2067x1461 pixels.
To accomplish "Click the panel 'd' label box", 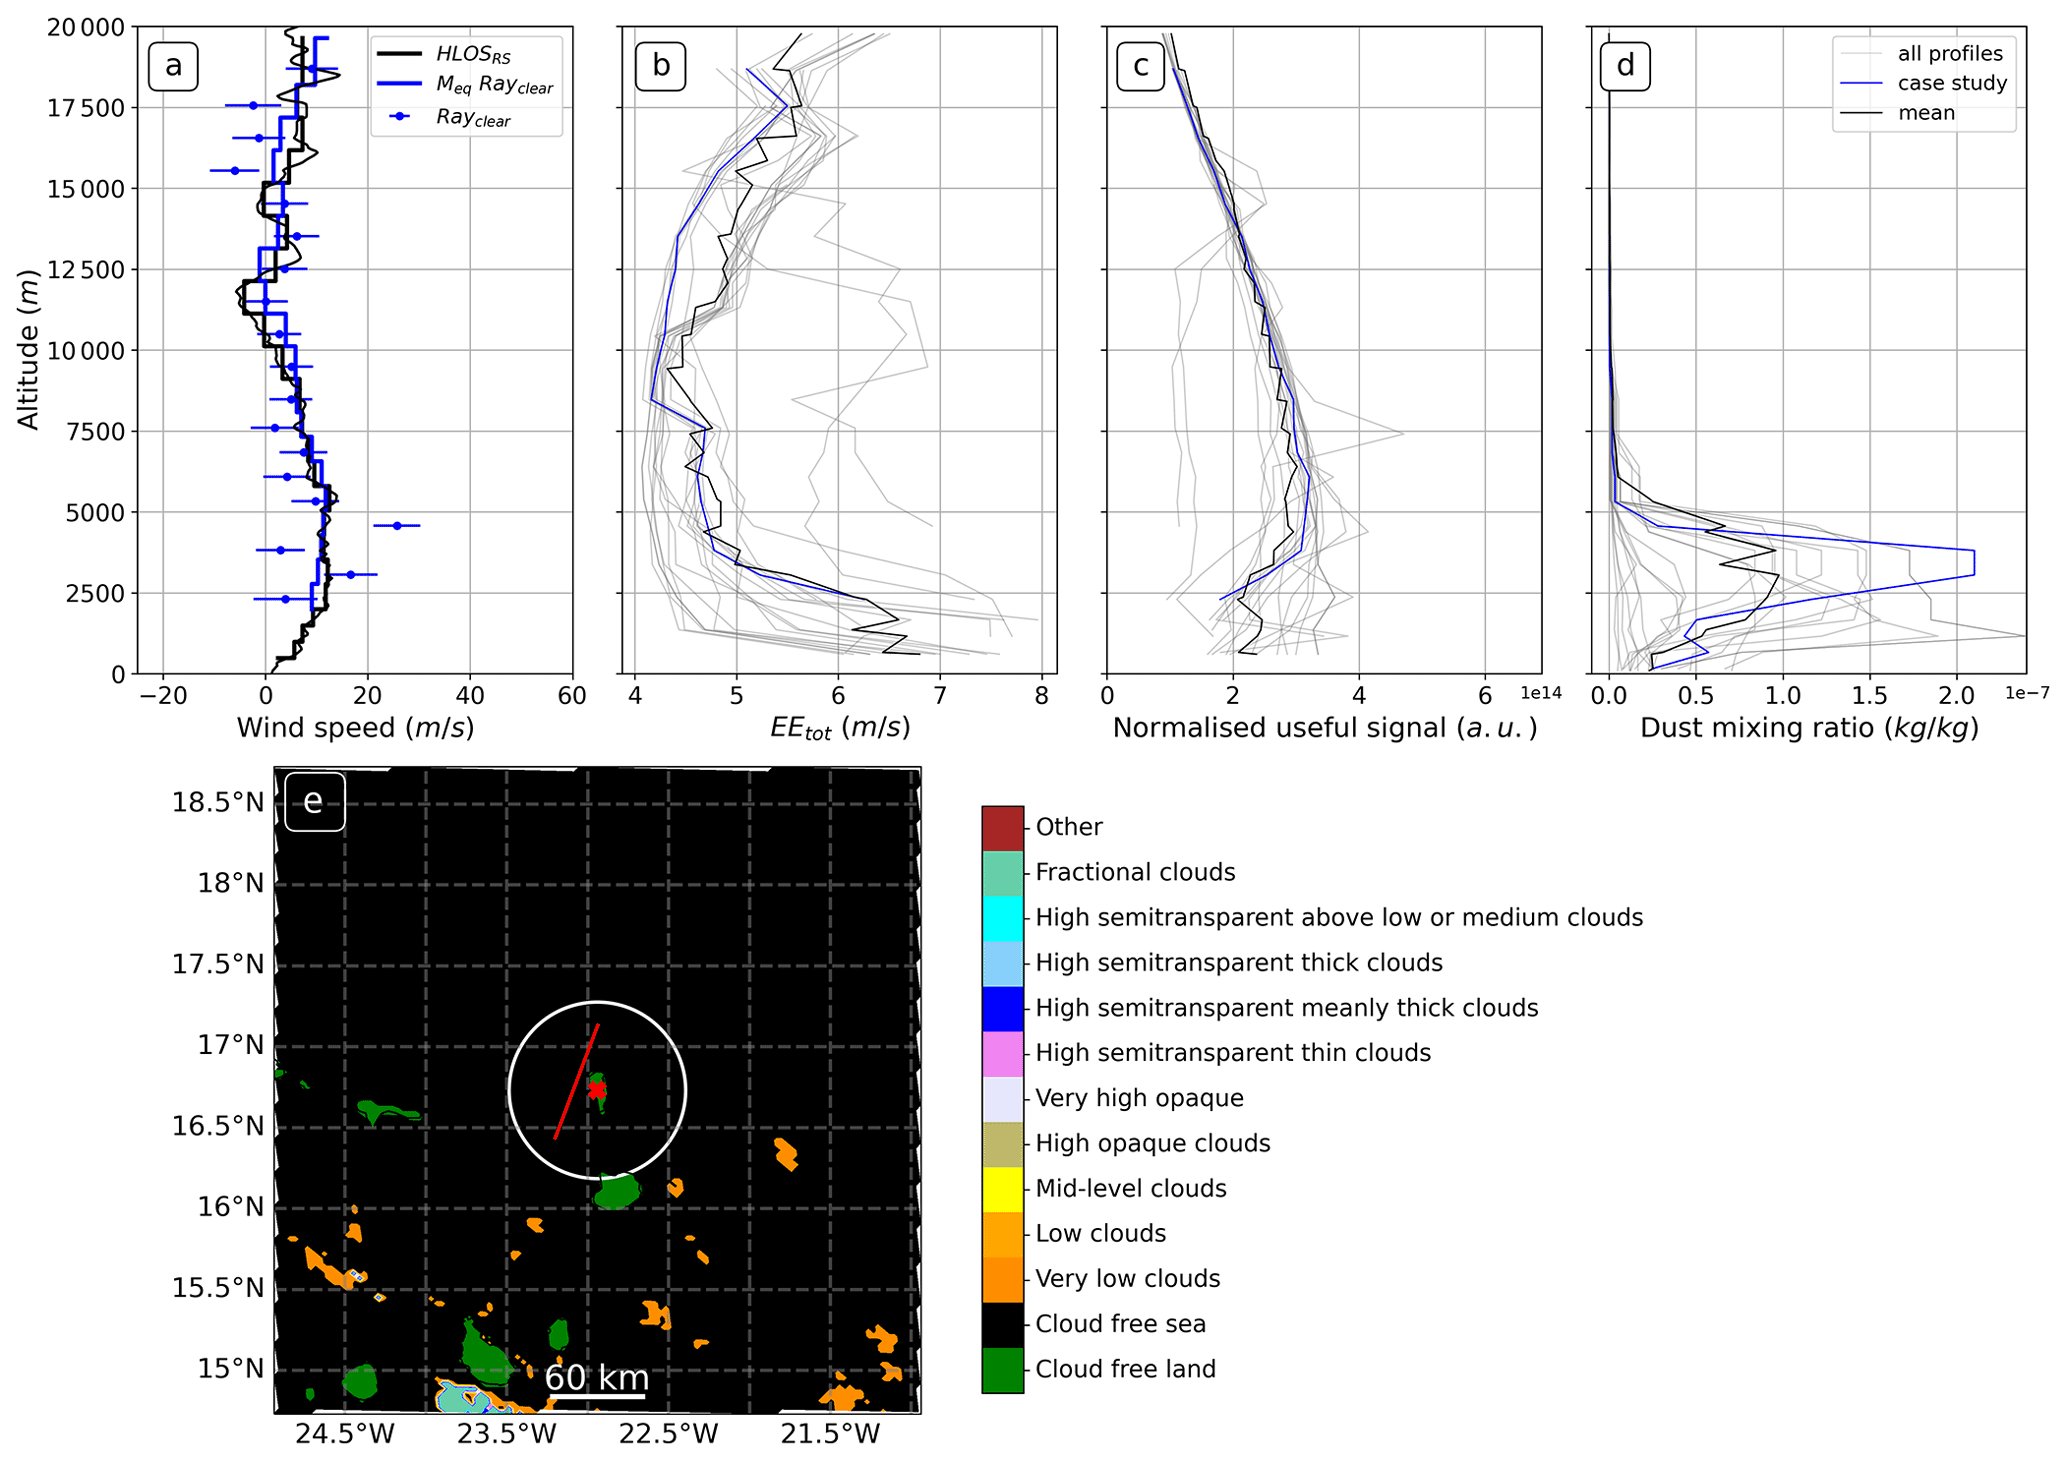I will tap(1625, 66).
